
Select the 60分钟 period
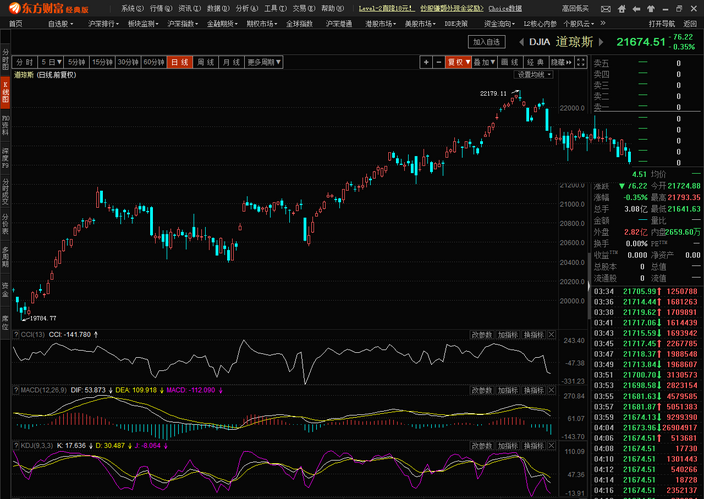[x=154, y=62]
